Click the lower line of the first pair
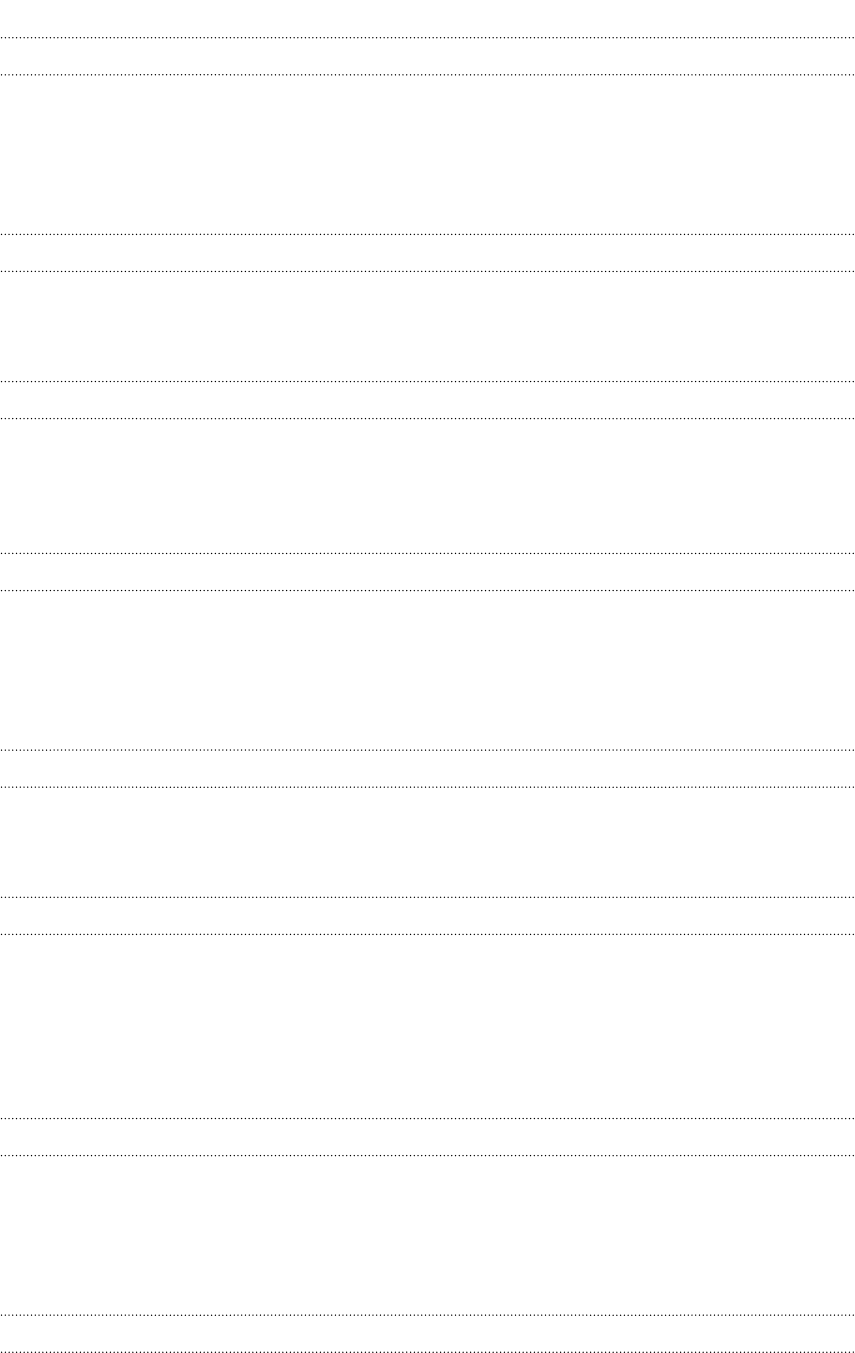Screen dimensions: 855x1353 click(427, 75)
